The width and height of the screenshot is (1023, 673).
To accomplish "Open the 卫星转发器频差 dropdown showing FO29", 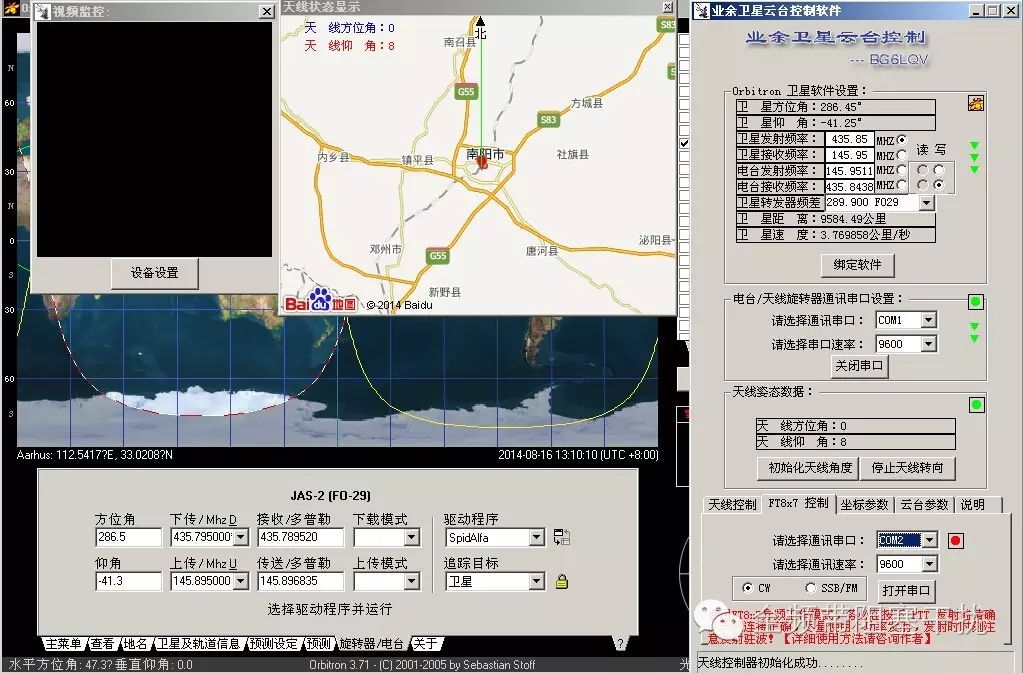I will pyautogui.click(x=926, y=203).
